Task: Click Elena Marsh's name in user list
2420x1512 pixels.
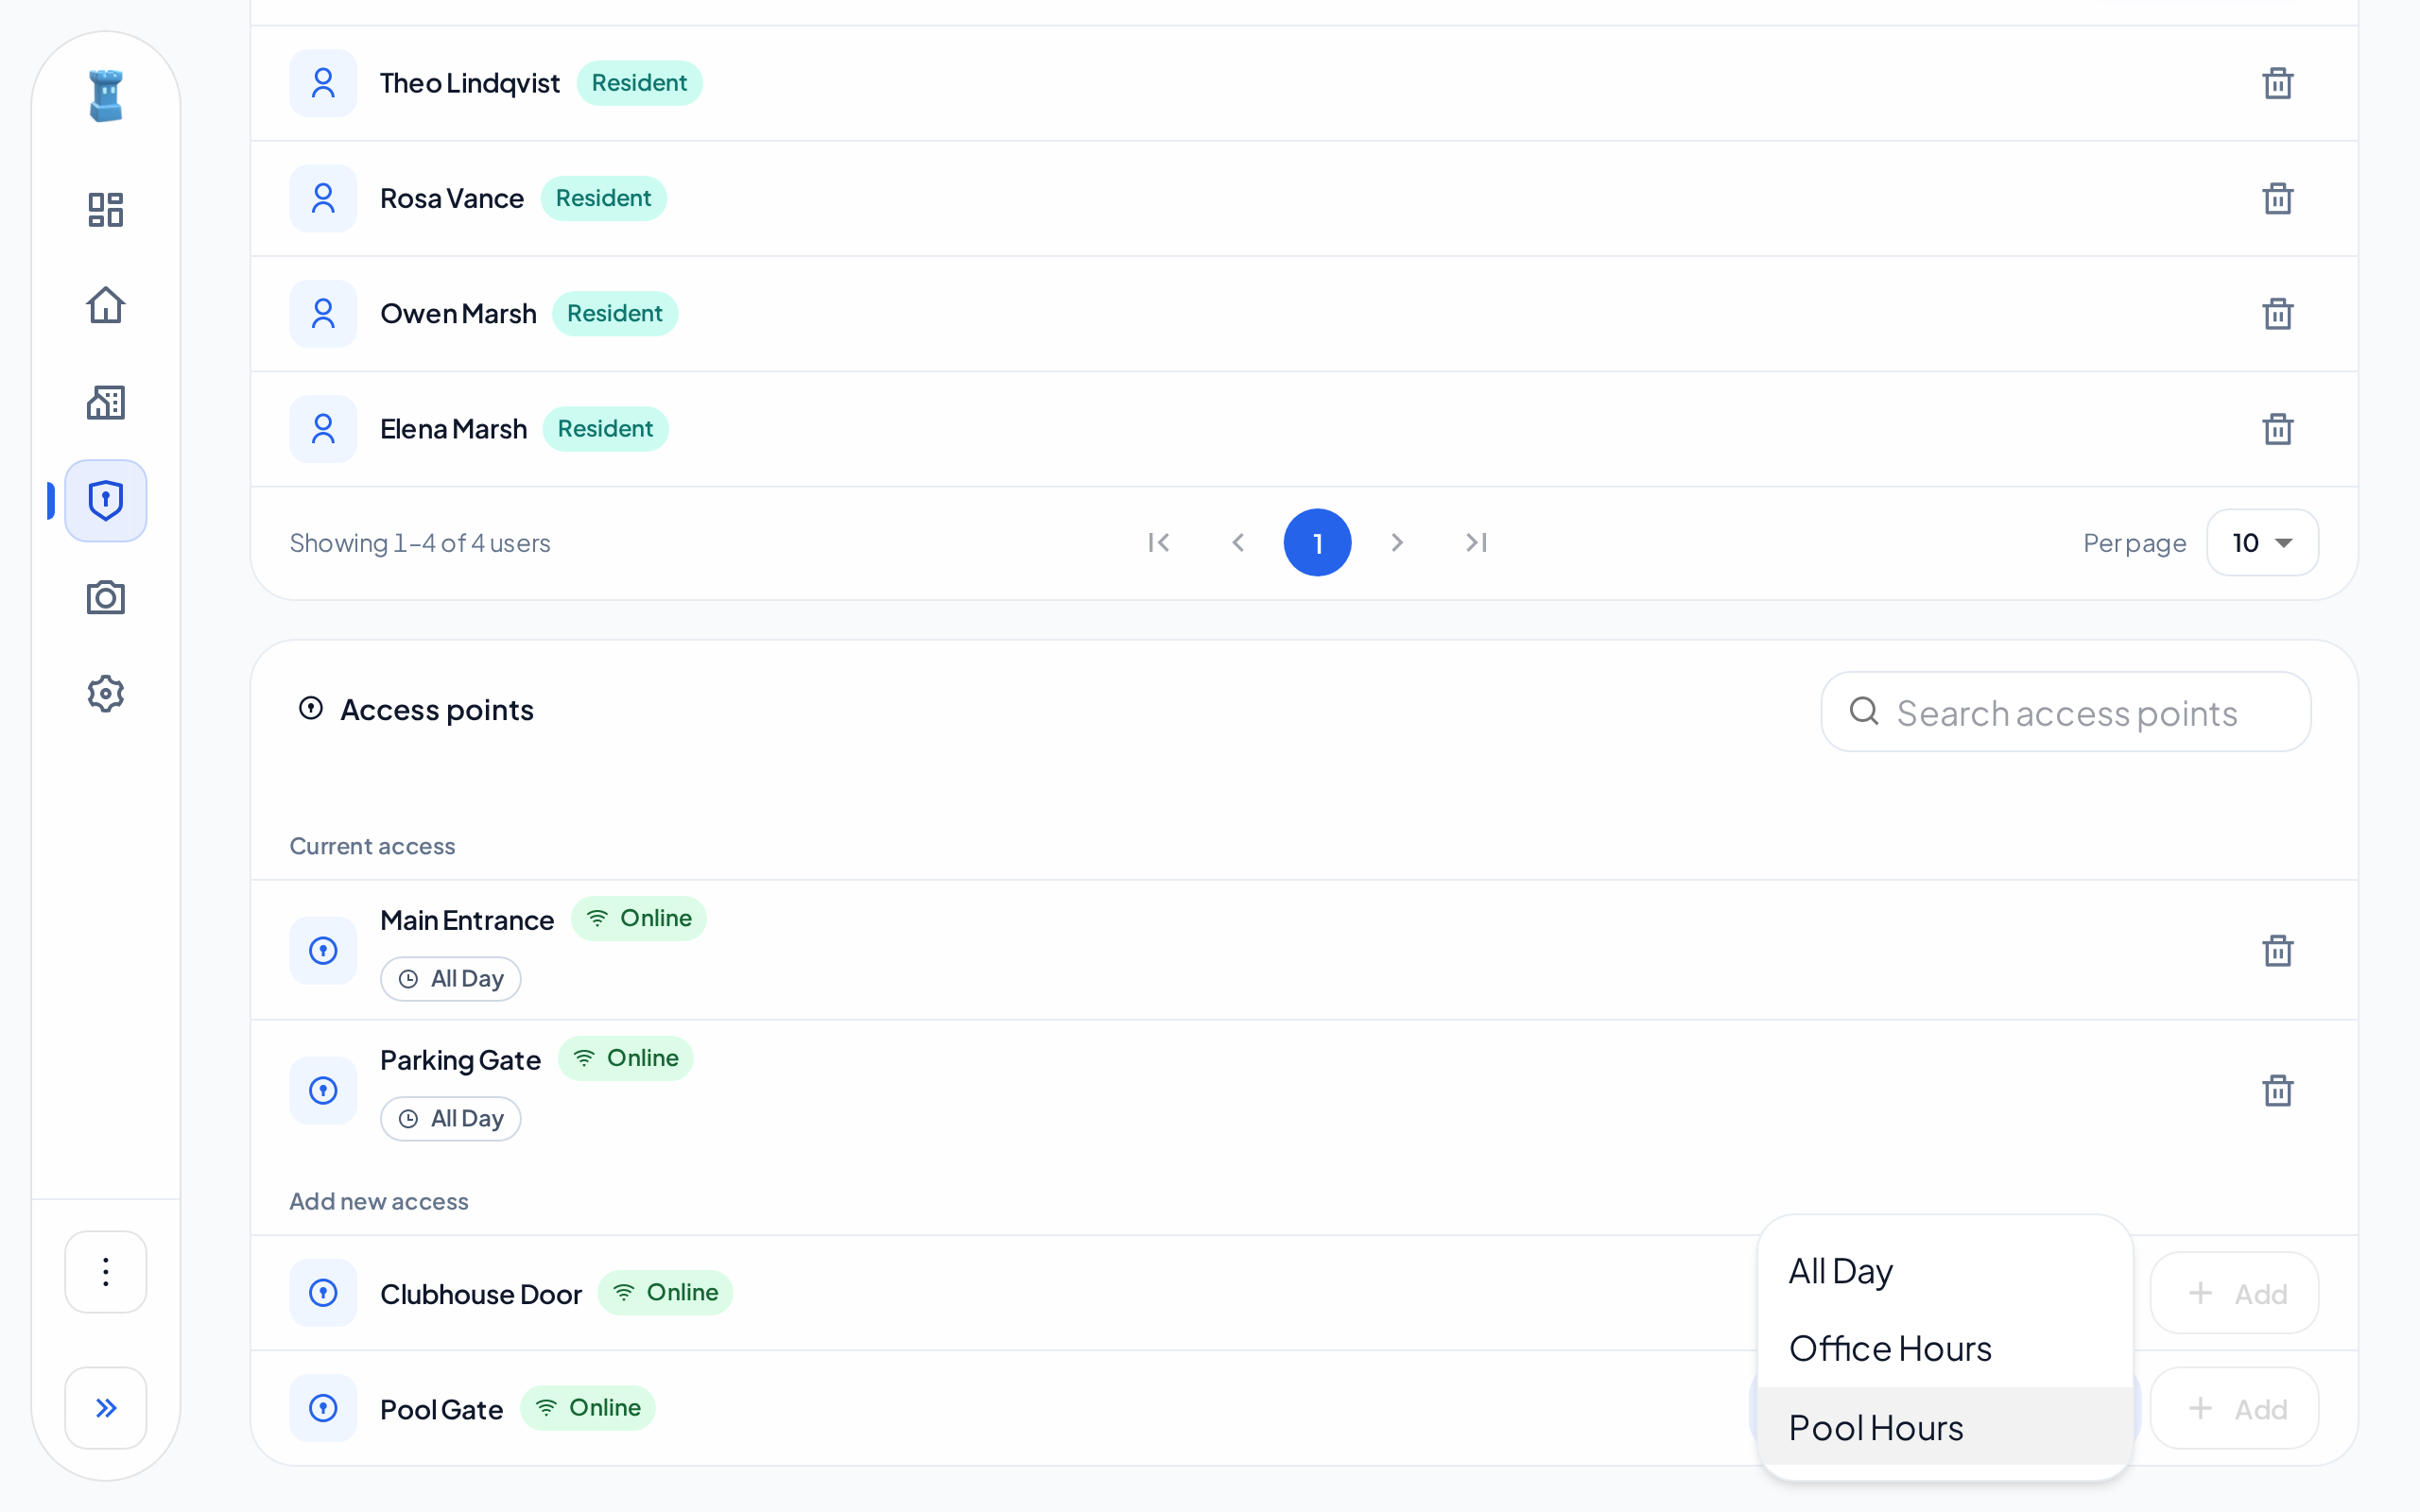Action: (x=453, y=429)
